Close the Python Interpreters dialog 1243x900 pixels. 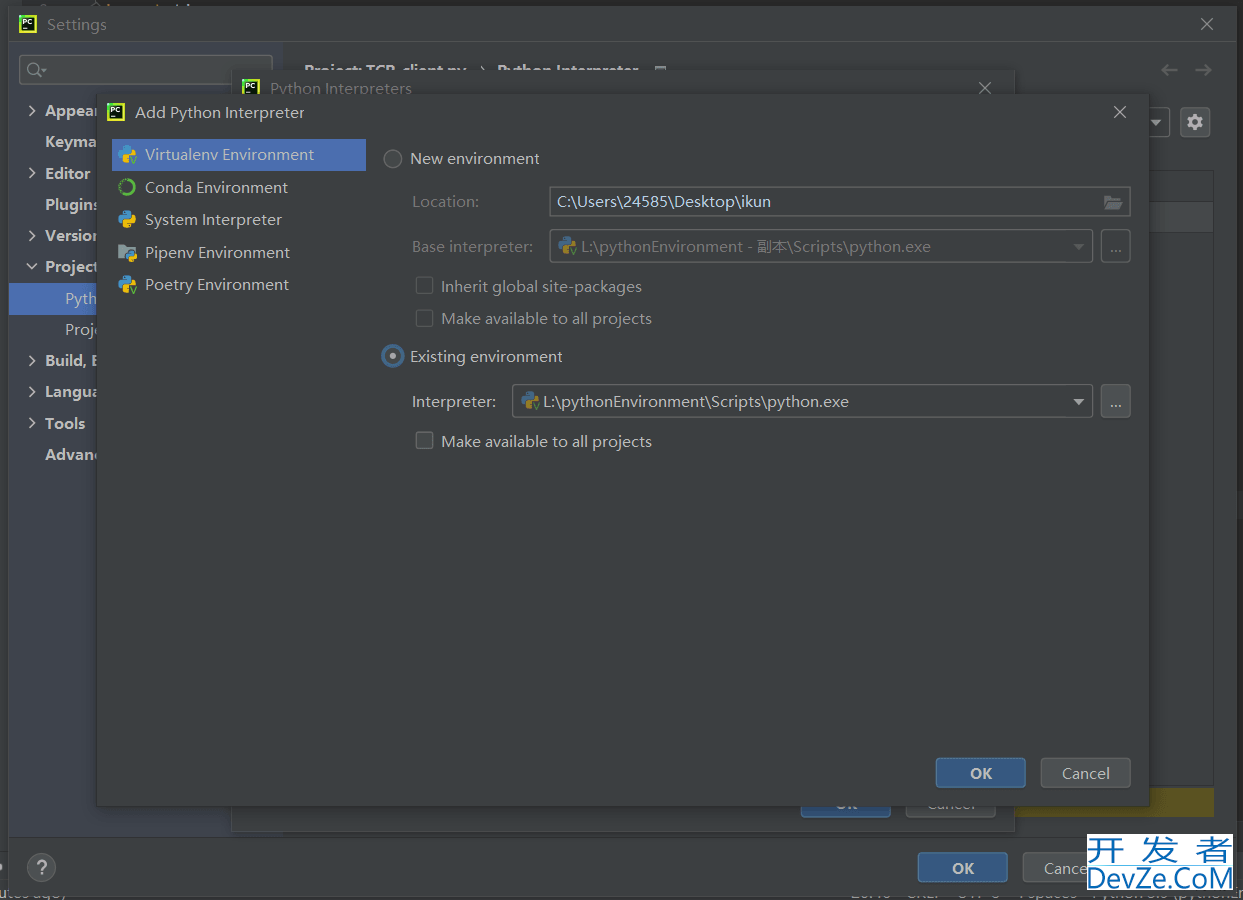[x=985, y=88]
